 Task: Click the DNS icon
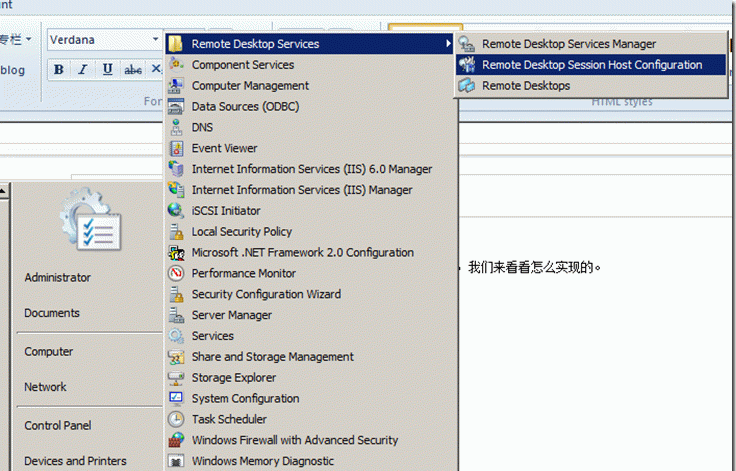176,127
